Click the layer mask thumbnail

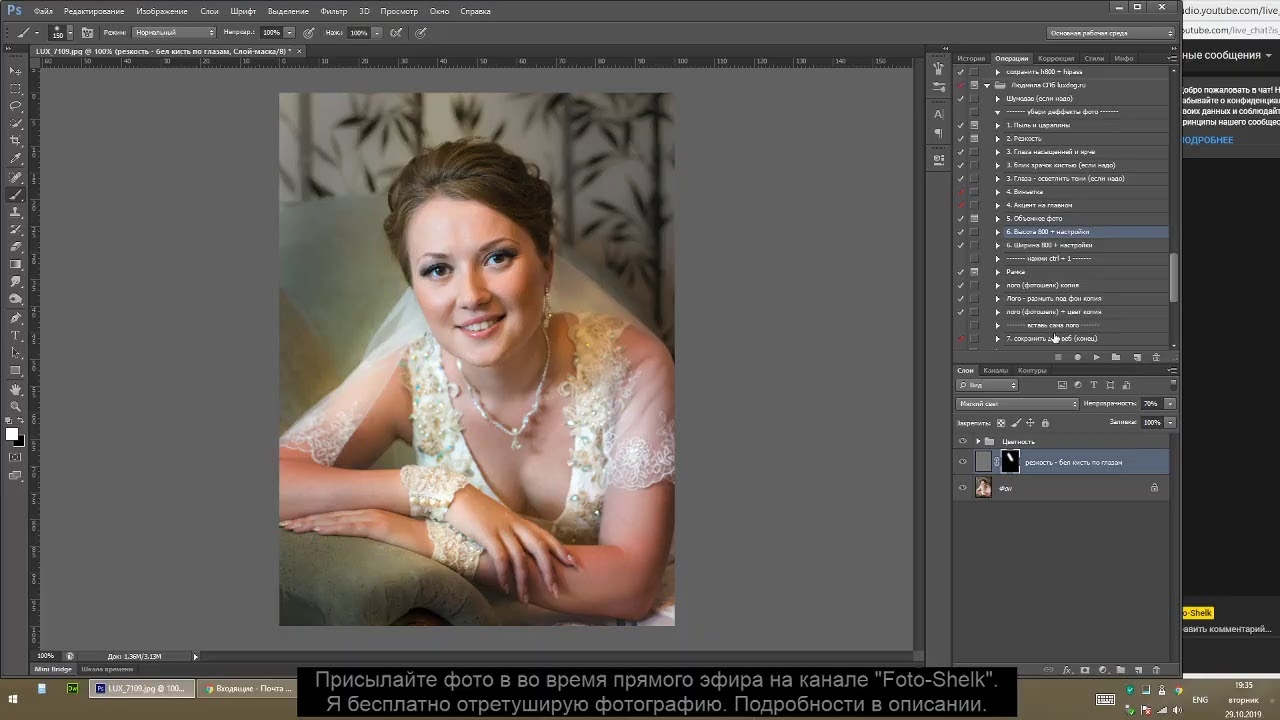tap(1010, 461)
